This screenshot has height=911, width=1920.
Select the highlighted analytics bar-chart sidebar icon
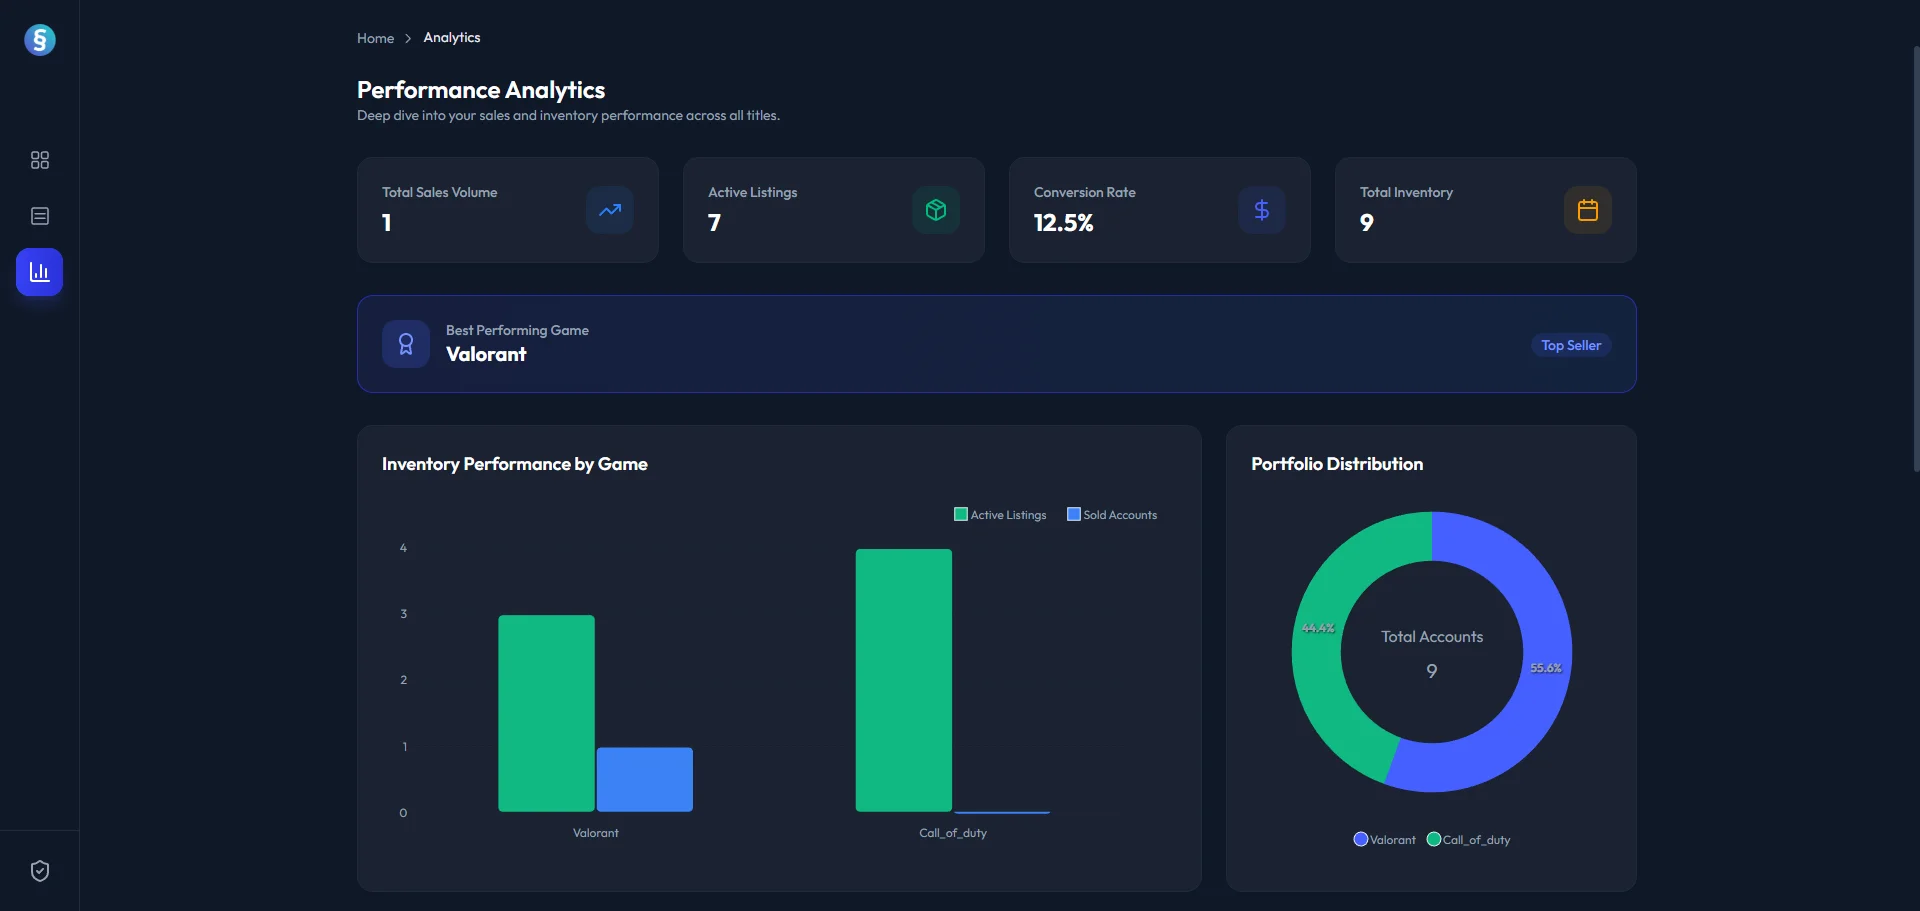coord(40,271)
